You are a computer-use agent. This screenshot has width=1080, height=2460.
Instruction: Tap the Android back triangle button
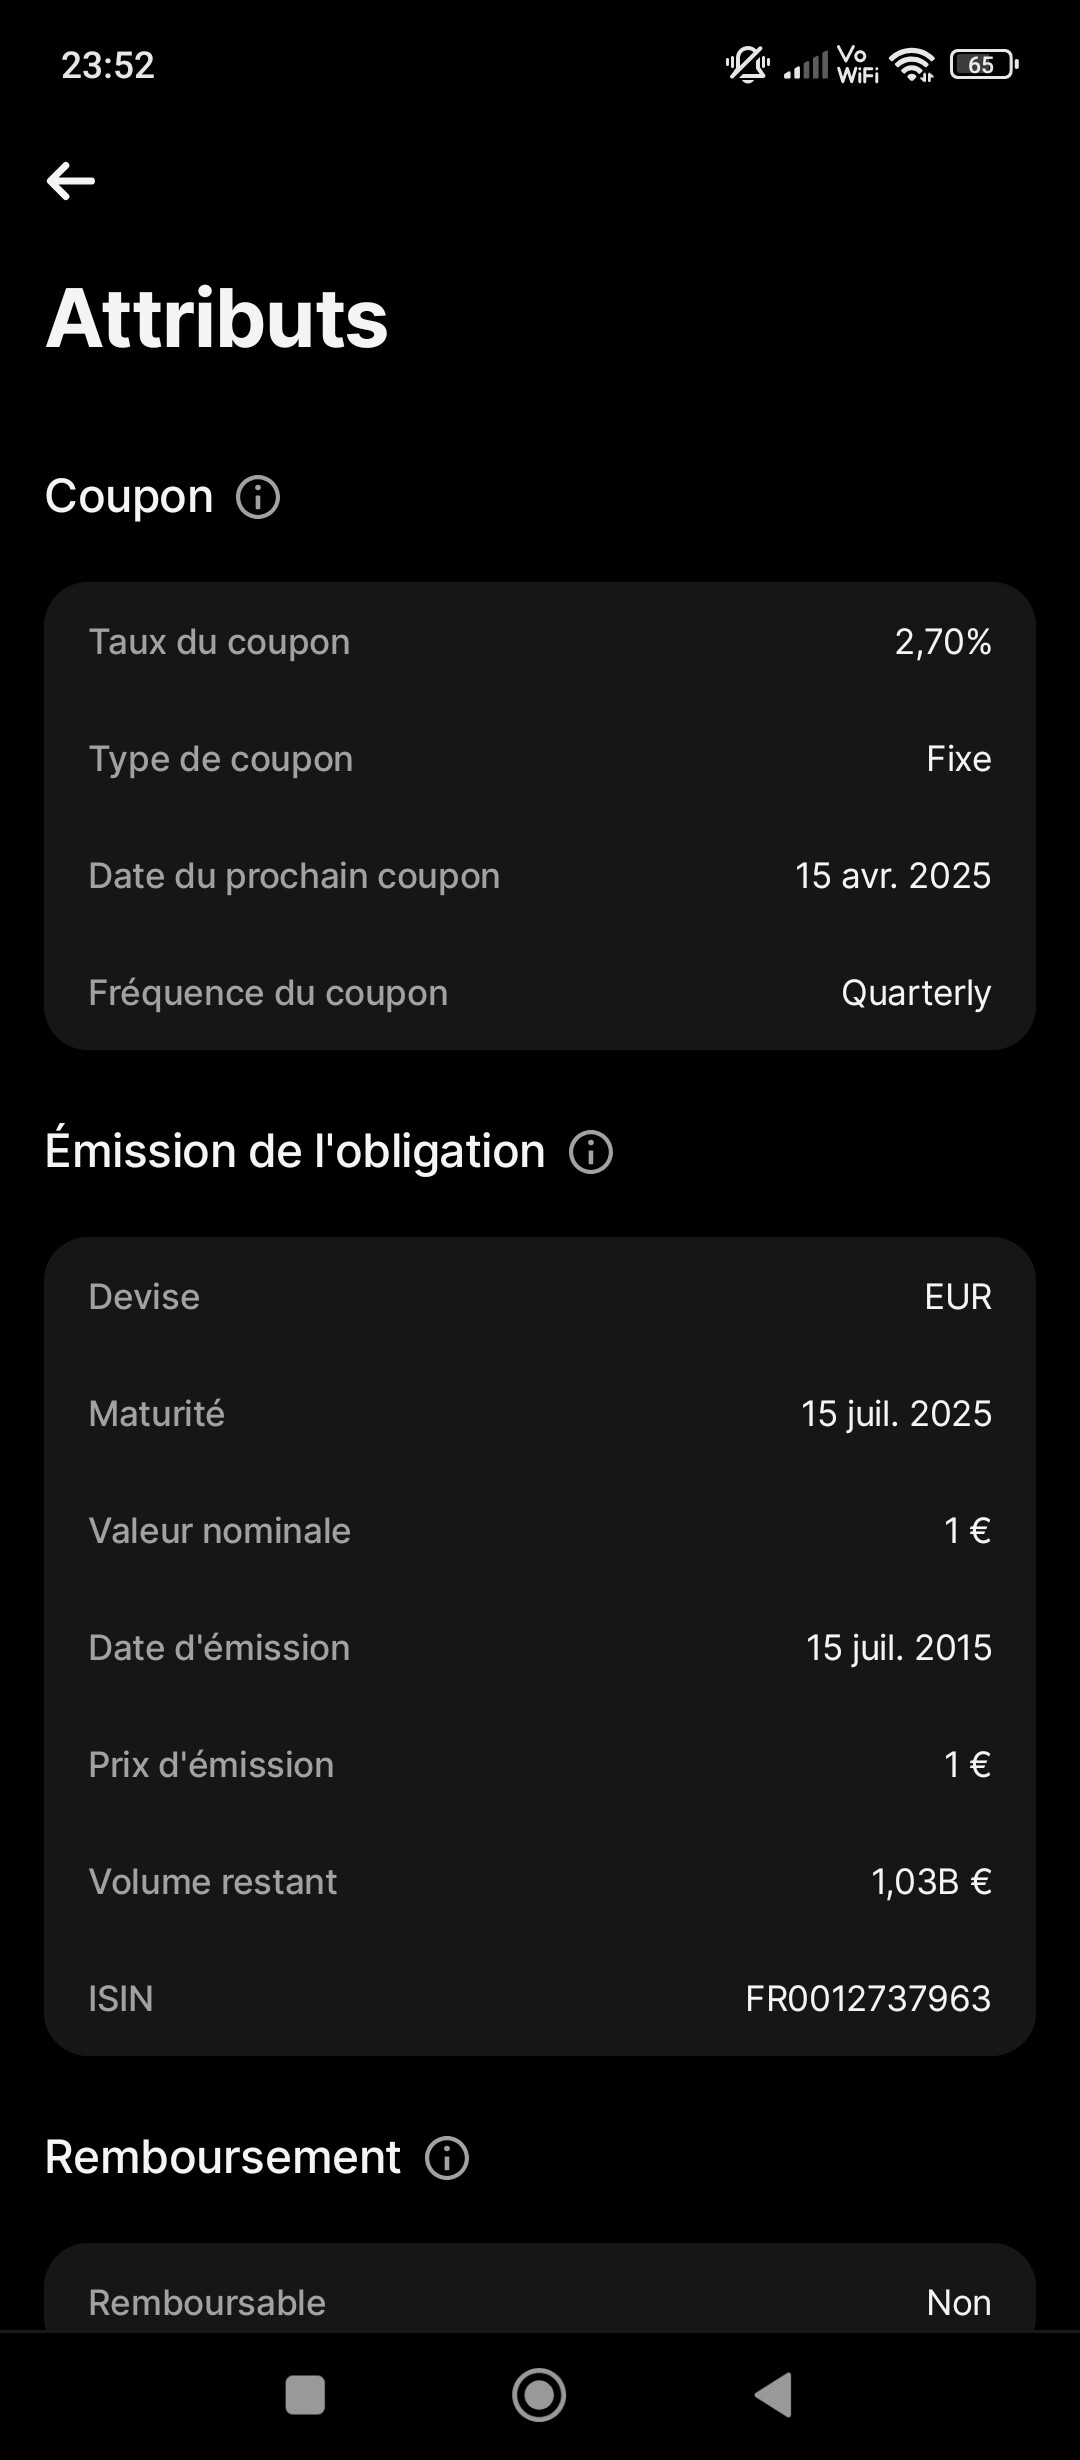(x=773, y=2395)
